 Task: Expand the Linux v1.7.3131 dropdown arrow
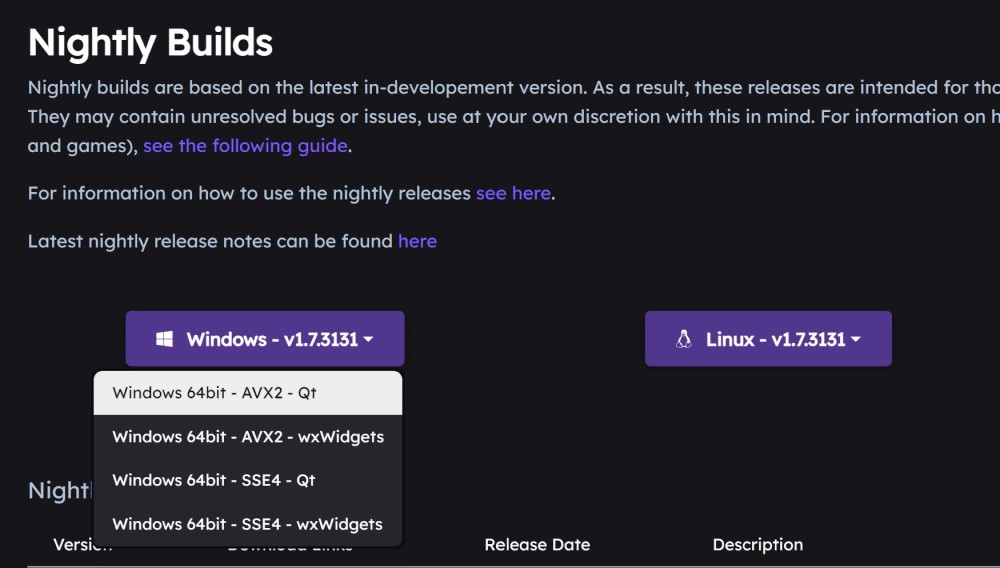point(856,340)
